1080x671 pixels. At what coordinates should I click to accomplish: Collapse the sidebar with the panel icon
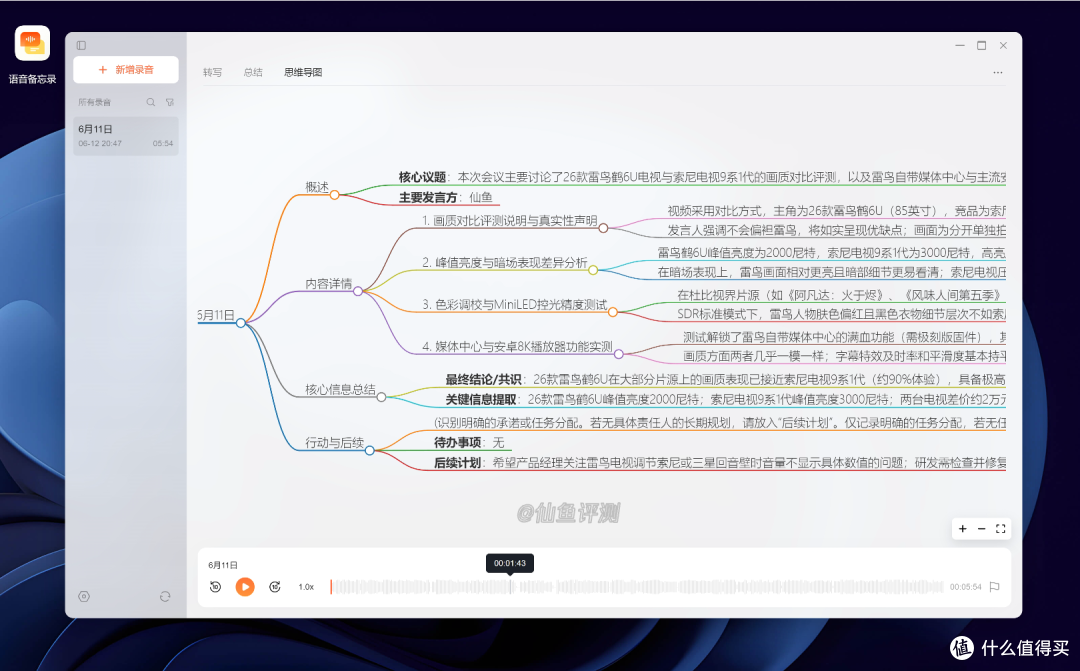[x=81, y=45]
